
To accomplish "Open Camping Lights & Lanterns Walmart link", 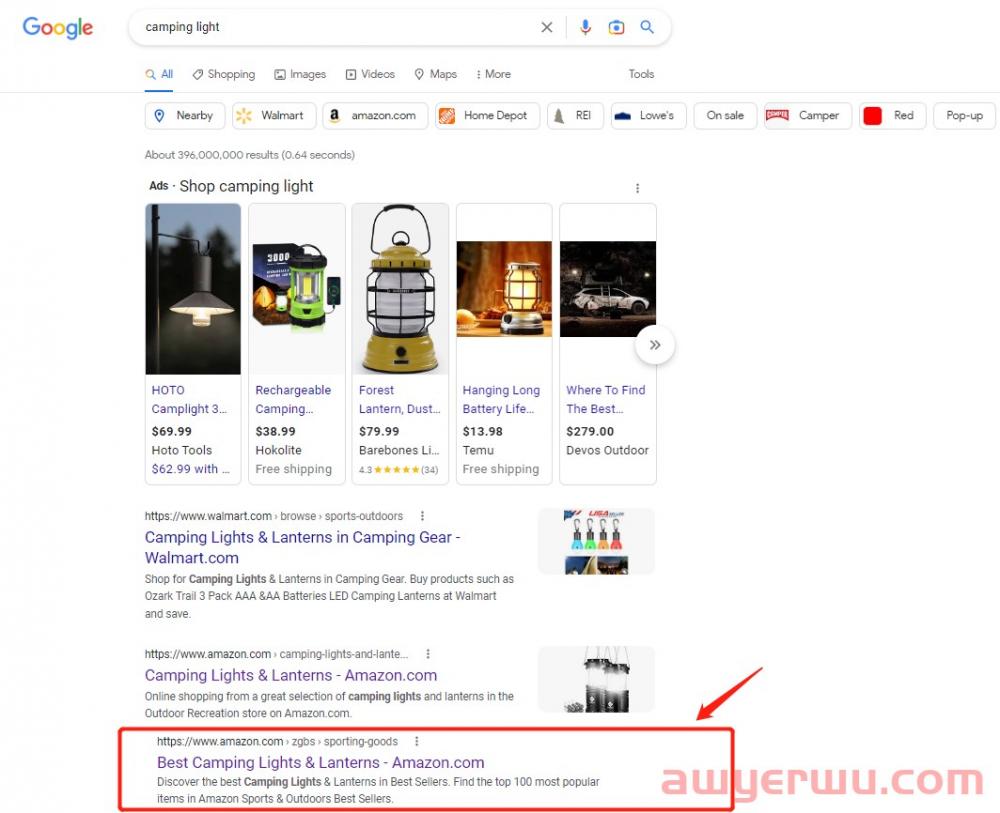I will click(x=302, y=547).
